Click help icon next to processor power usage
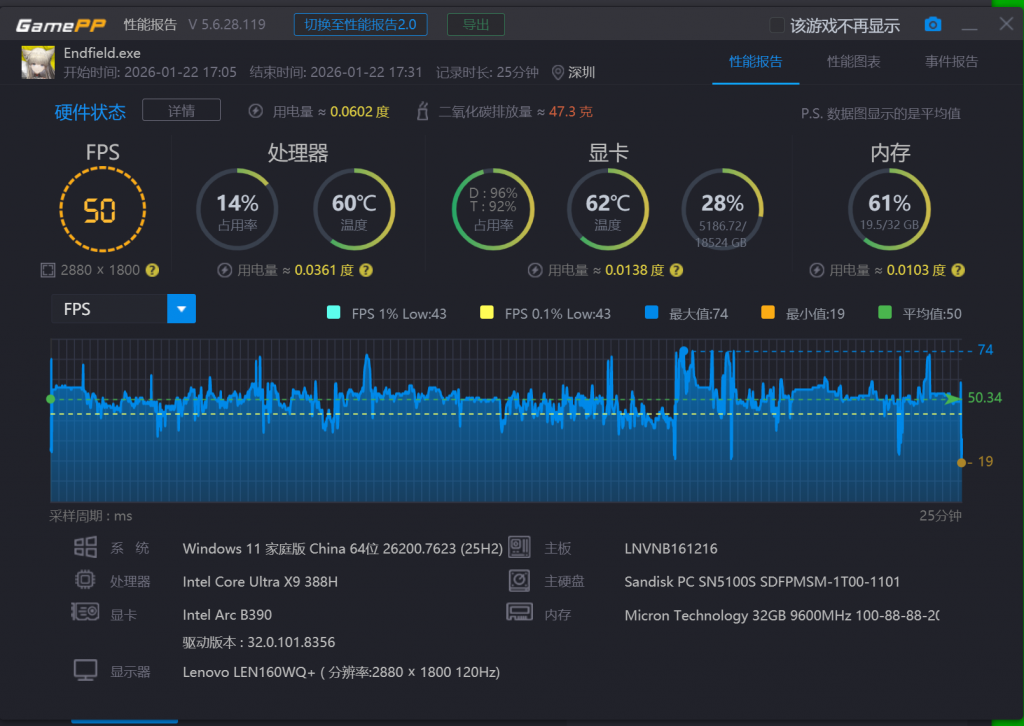Image resolution: width=1024 pixels, height=726 pixels. (x=366, y=270)
